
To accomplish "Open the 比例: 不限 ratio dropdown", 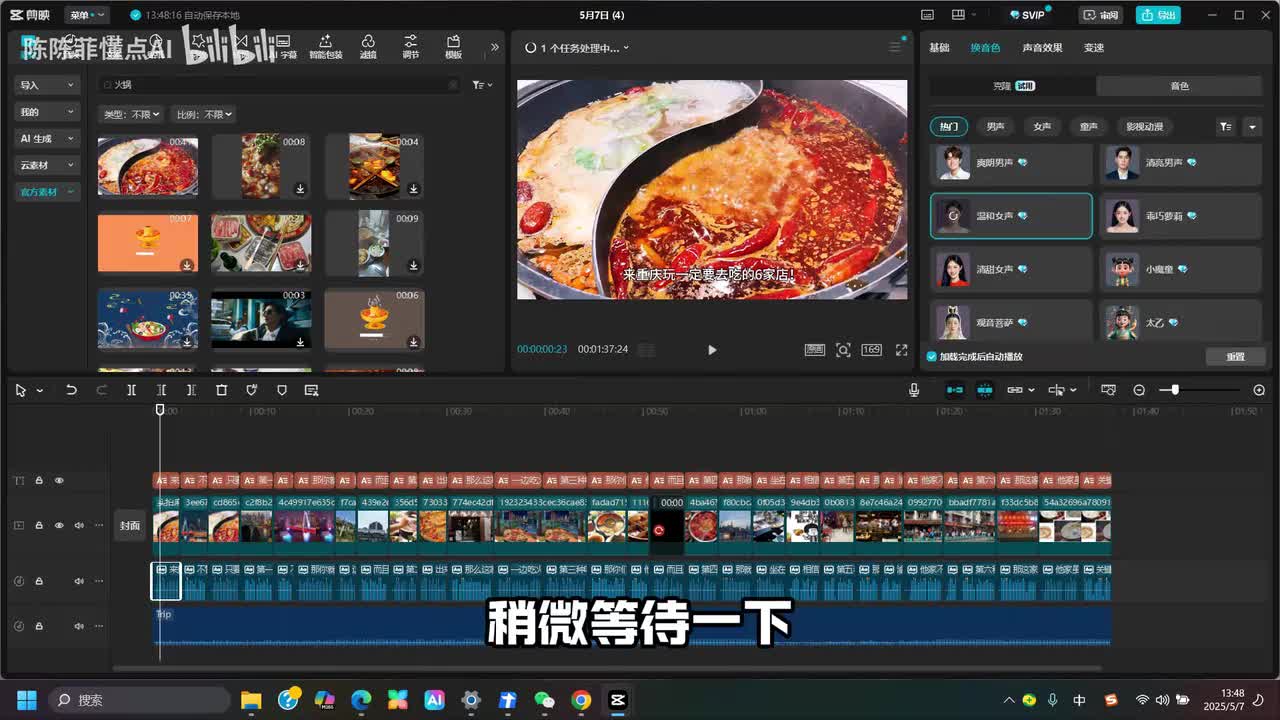I will tap(204, 115).
